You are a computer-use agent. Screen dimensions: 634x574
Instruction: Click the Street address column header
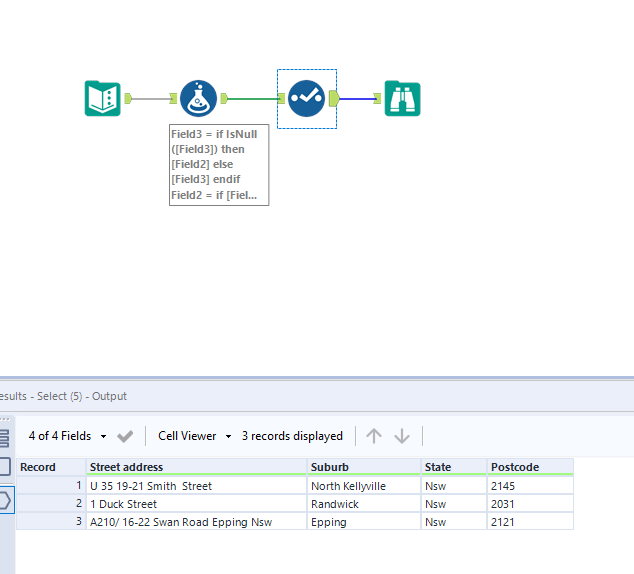(x=196, y=467)
